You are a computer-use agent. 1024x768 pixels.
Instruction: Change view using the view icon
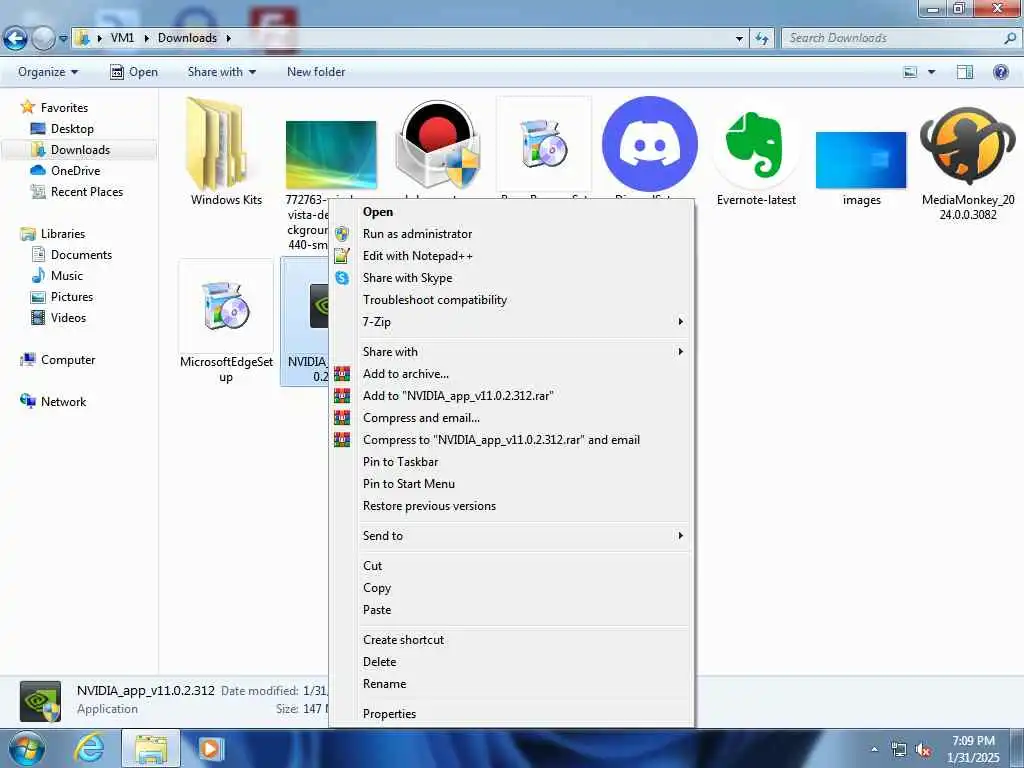[x=910, y=72]
